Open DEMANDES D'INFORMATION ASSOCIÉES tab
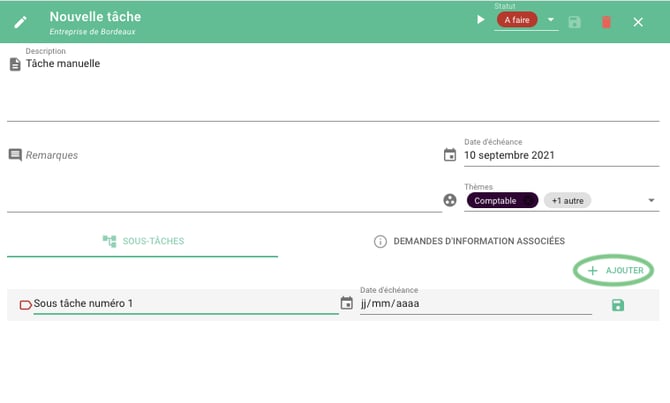Viewport: 670px width, 403px height. pyautogui.click(x=469, y=241)
